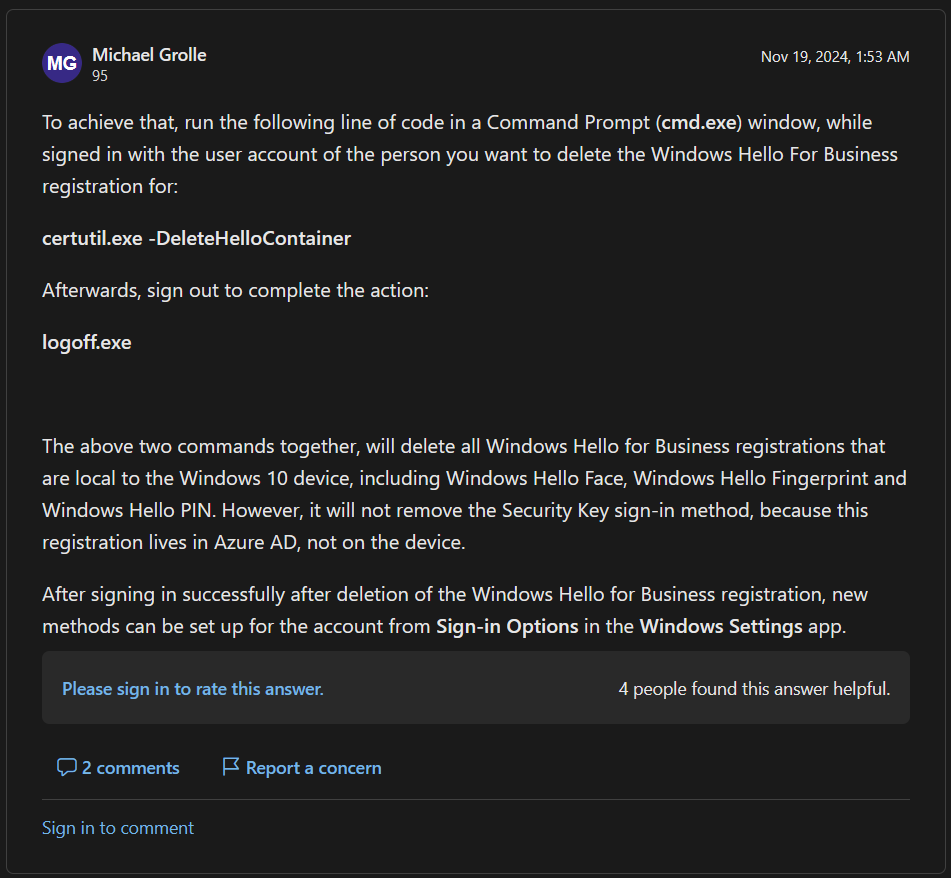951x878 pixels.
Task: Open Michael Grolle's profile name
Action: (149, 55)
